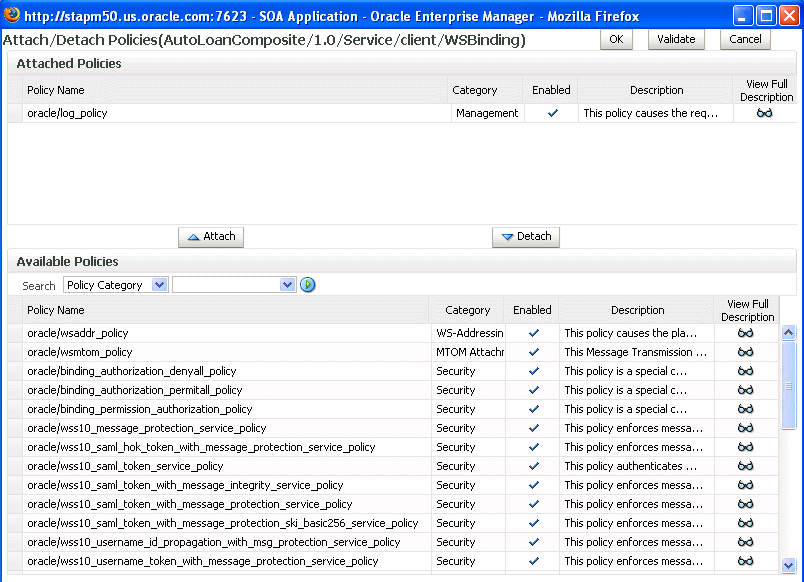Show full description of wss10_saml_hok_token policy
The height and width of the screenshot is (582, 804).
click(745, 447)
